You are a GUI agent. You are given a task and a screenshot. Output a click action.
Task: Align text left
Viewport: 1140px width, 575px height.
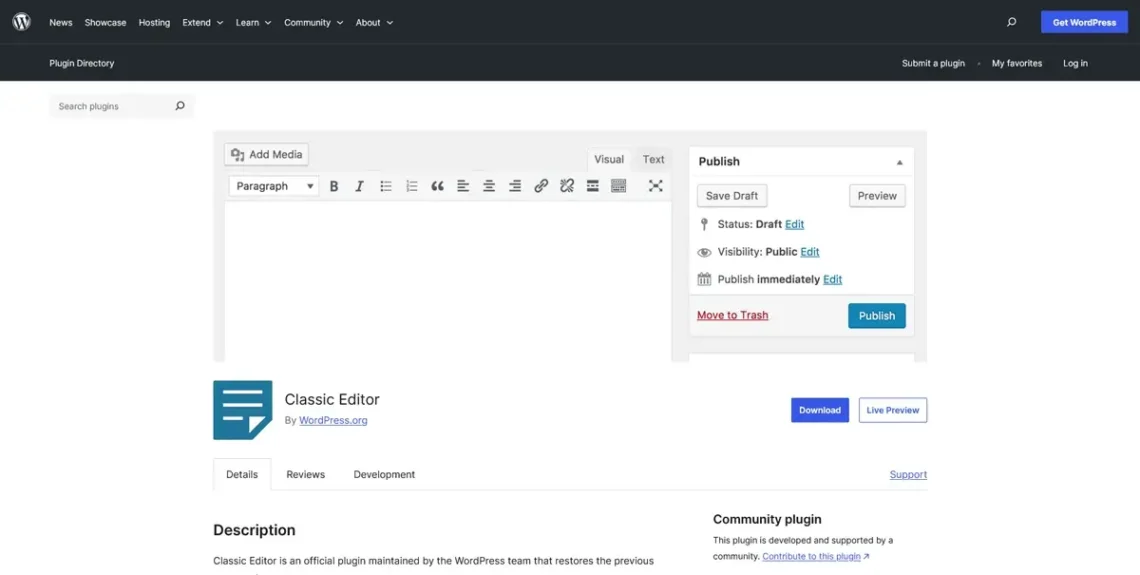463,186
